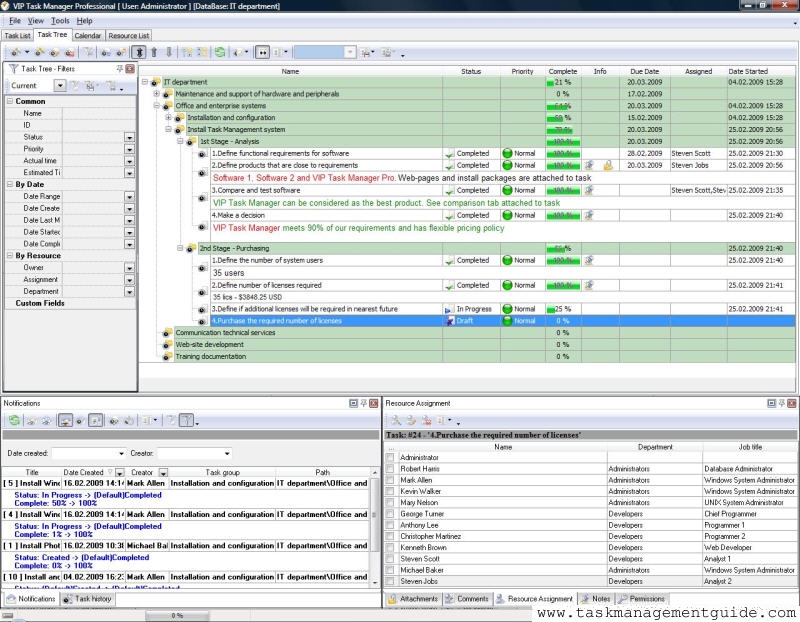Click the move task down arrow icon
Screen dimensions: 800x622
[169, 52]
